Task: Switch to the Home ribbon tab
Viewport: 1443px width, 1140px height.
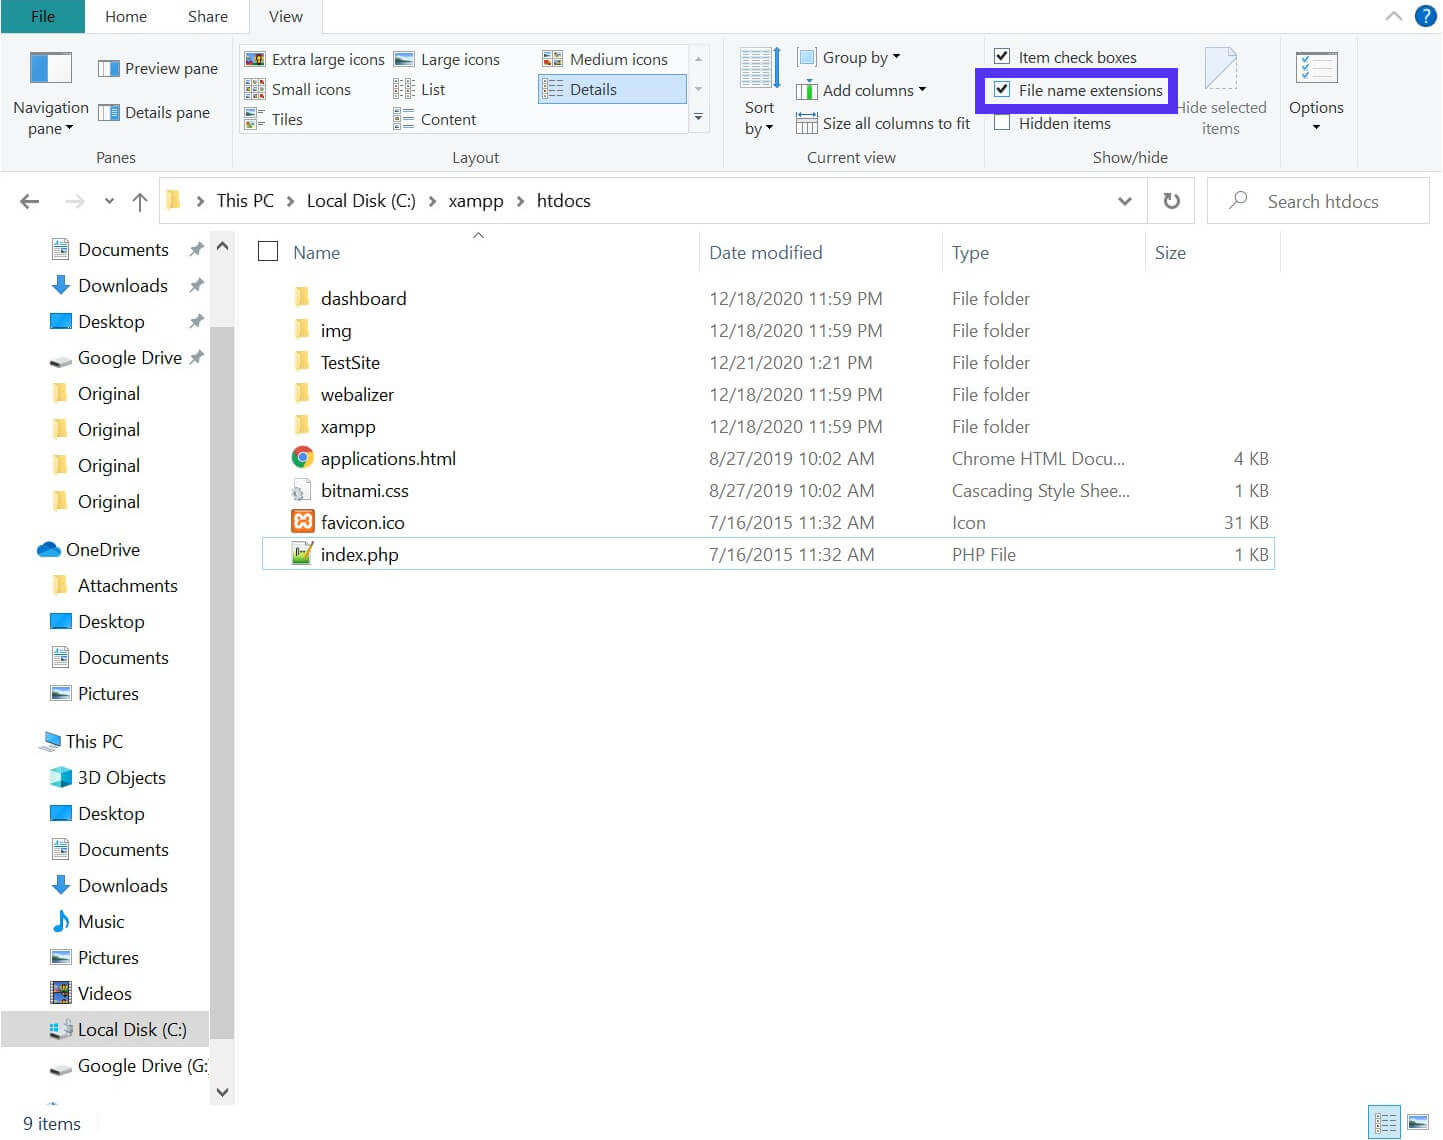Action: 125,16
